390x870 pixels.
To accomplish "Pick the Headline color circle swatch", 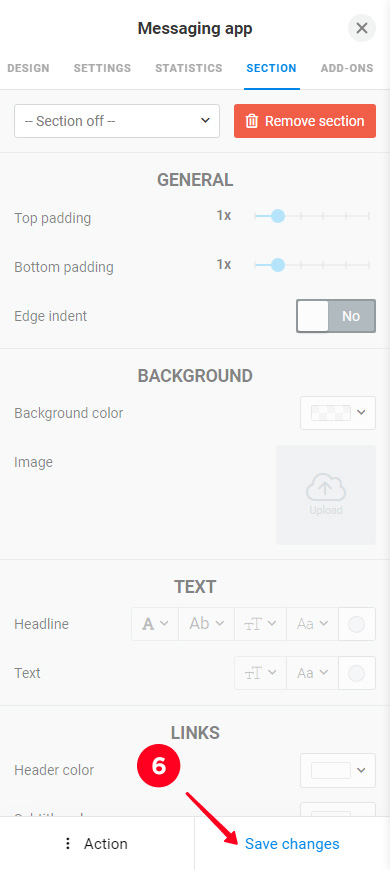I will pyautogui.click(x=356, y=624).
